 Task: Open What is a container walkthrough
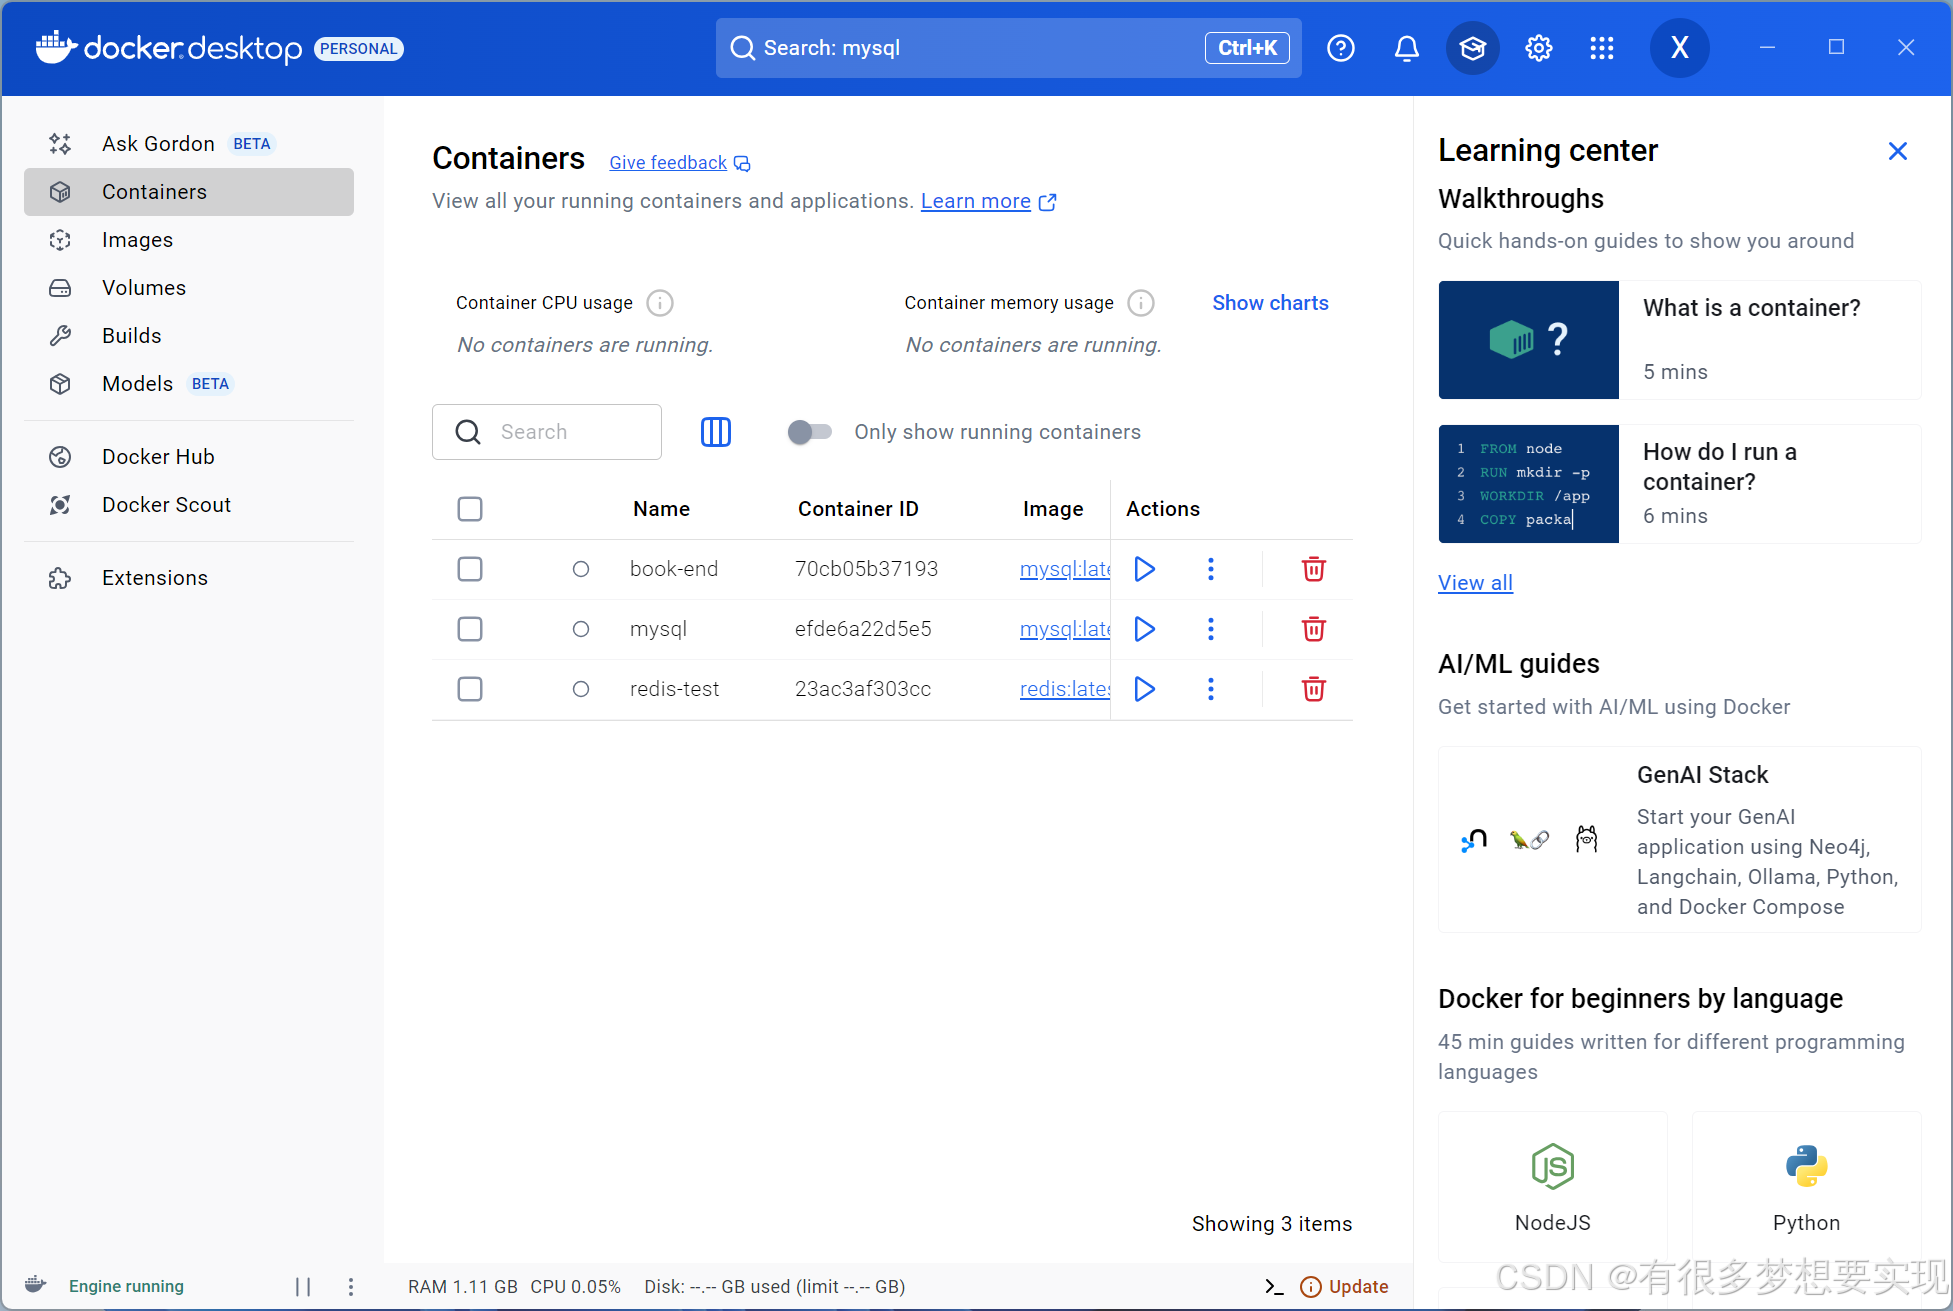(1679, 340)
